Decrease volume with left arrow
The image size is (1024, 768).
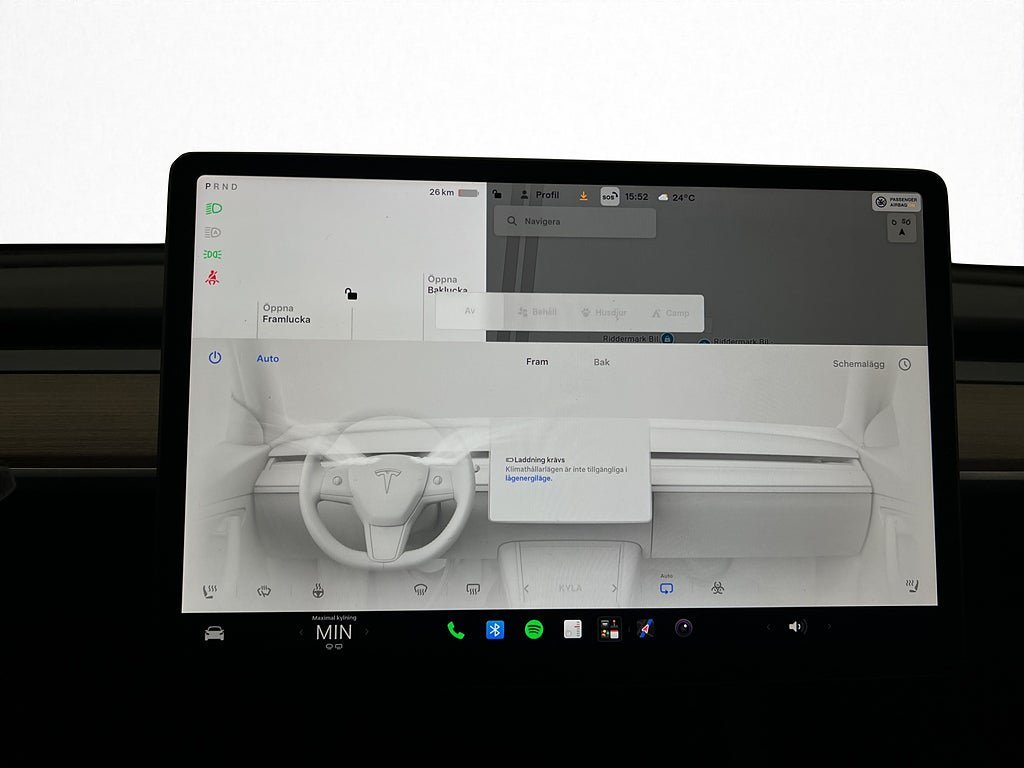pos(768,627)
